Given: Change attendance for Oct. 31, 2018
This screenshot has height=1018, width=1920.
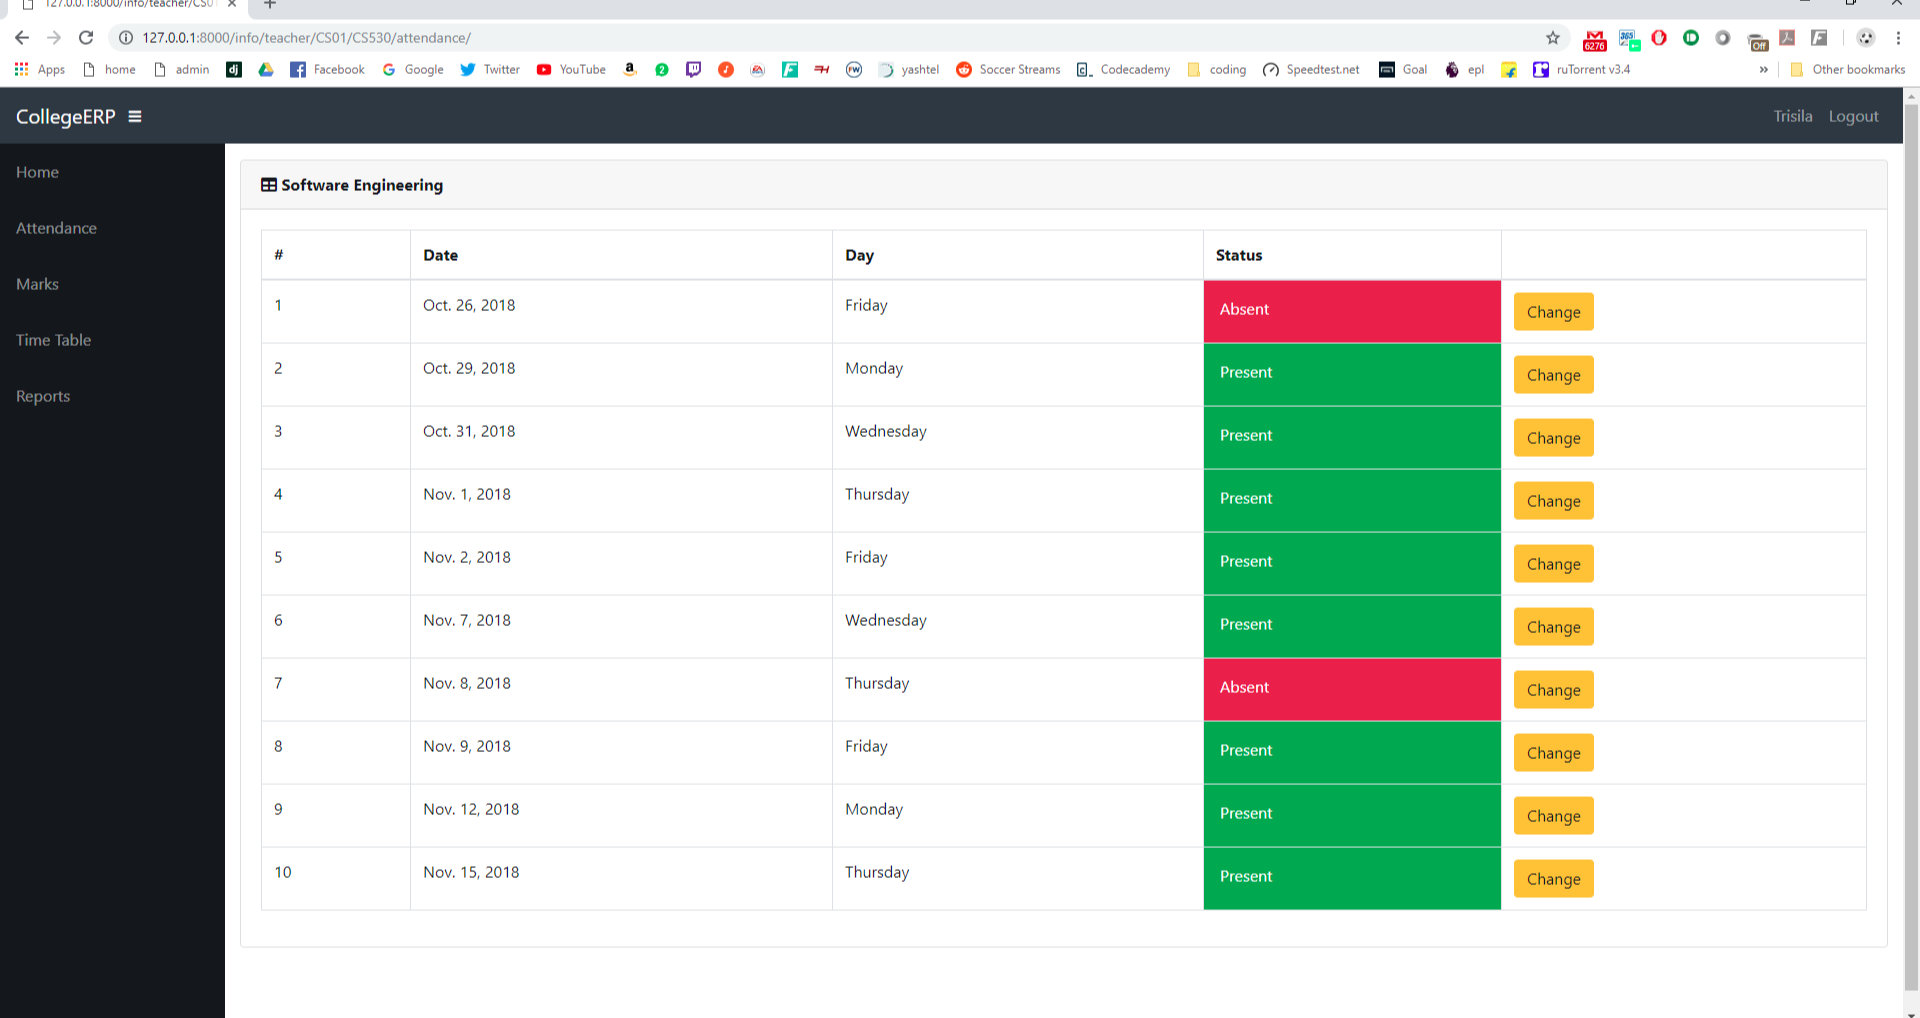Looking at the screenshot, I should tap(1553, 438).
